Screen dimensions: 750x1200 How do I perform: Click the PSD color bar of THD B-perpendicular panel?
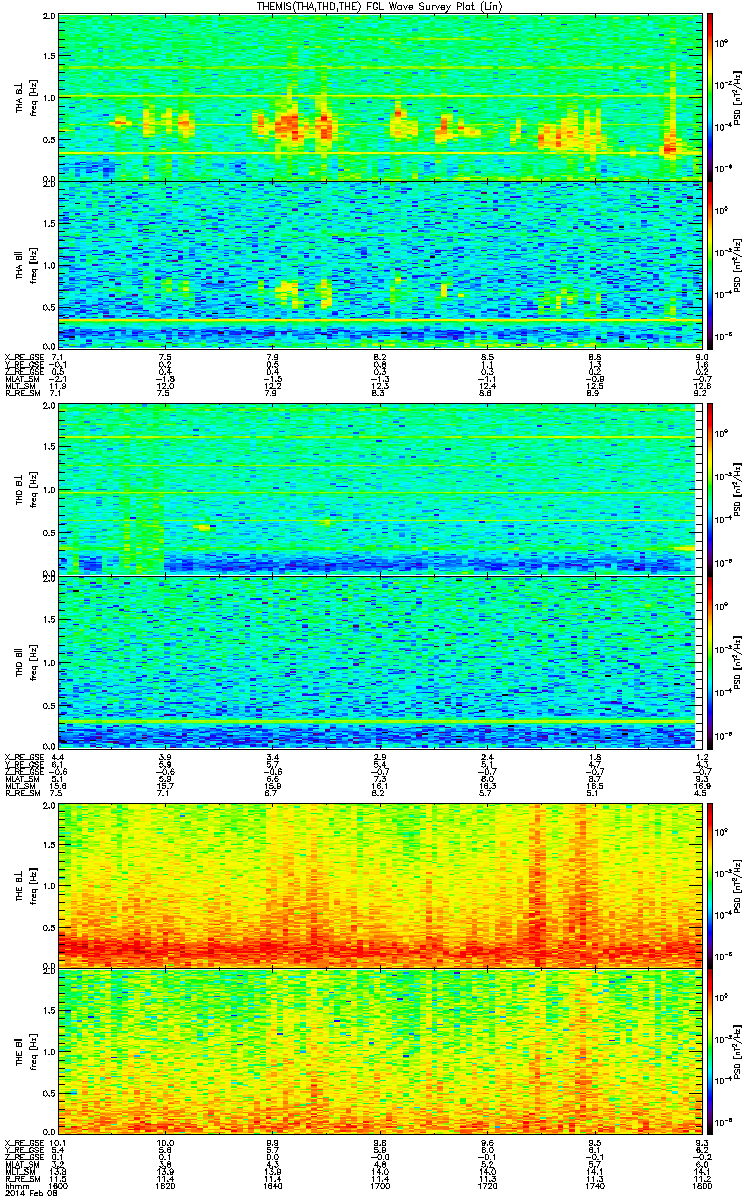tap(710, 489)
